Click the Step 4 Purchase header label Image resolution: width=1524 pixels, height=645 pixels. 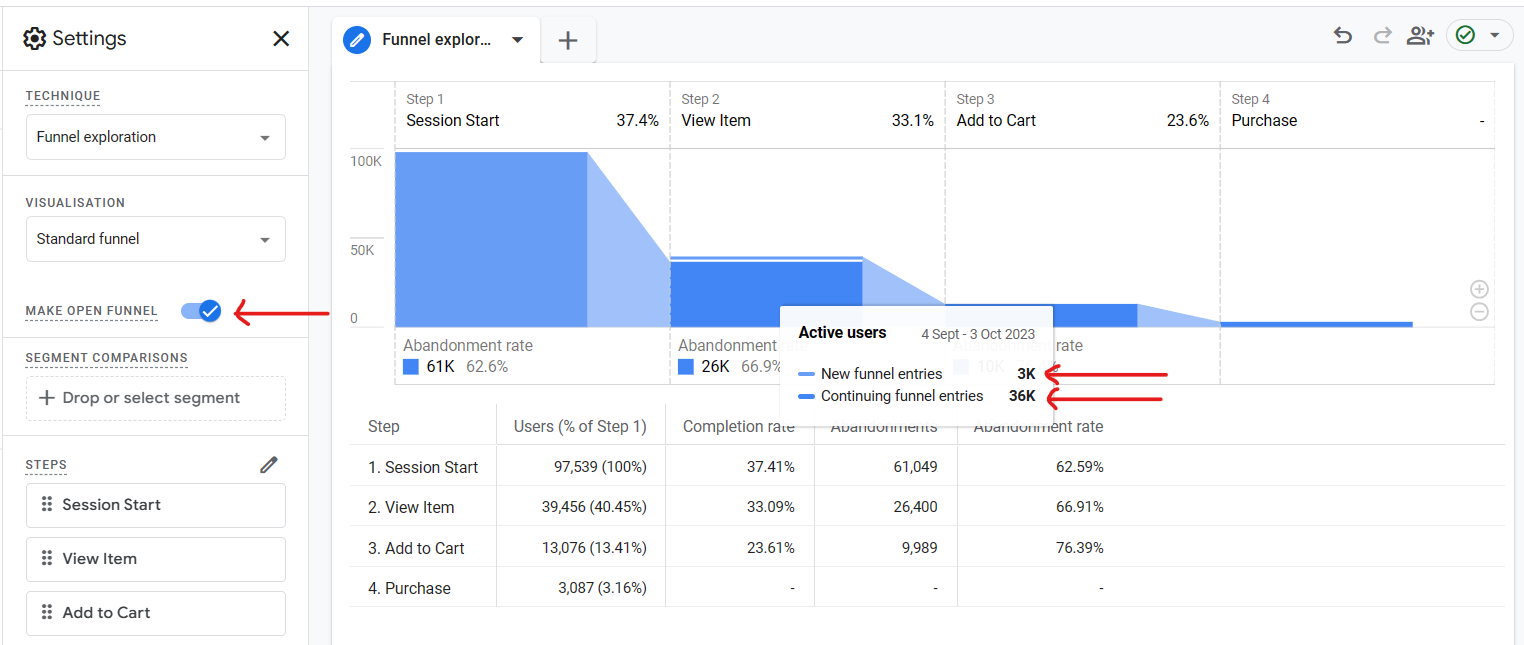coord(1264,120)
